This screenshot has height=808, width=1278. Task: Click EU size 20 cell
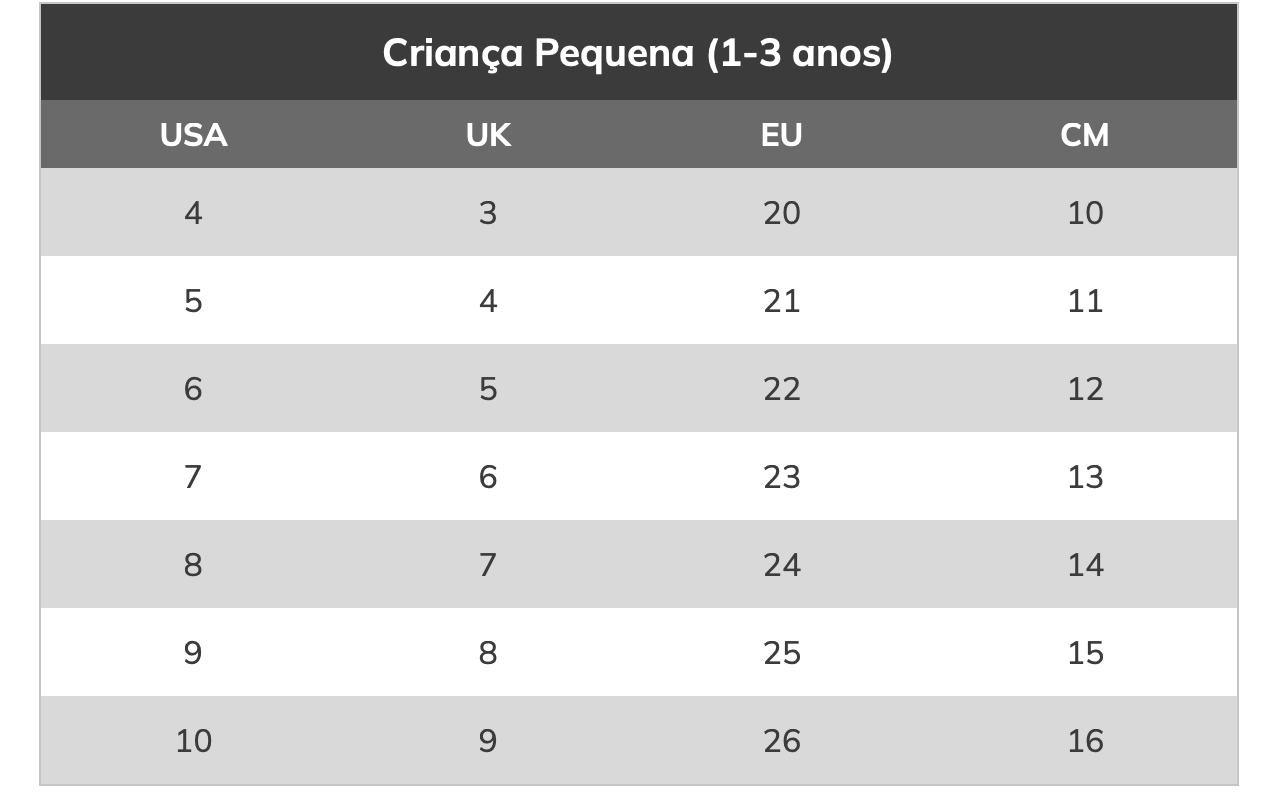click(781, 213)
